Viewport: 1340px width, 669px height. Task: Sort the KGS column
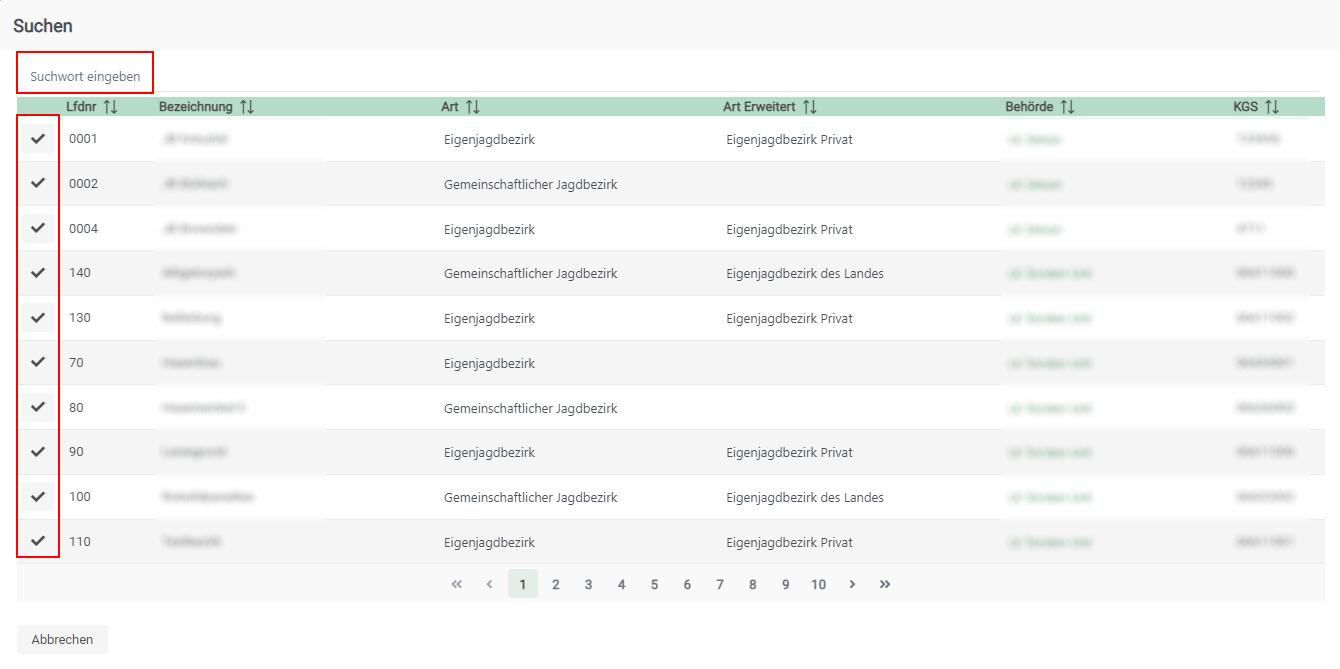click(1272, 107)
